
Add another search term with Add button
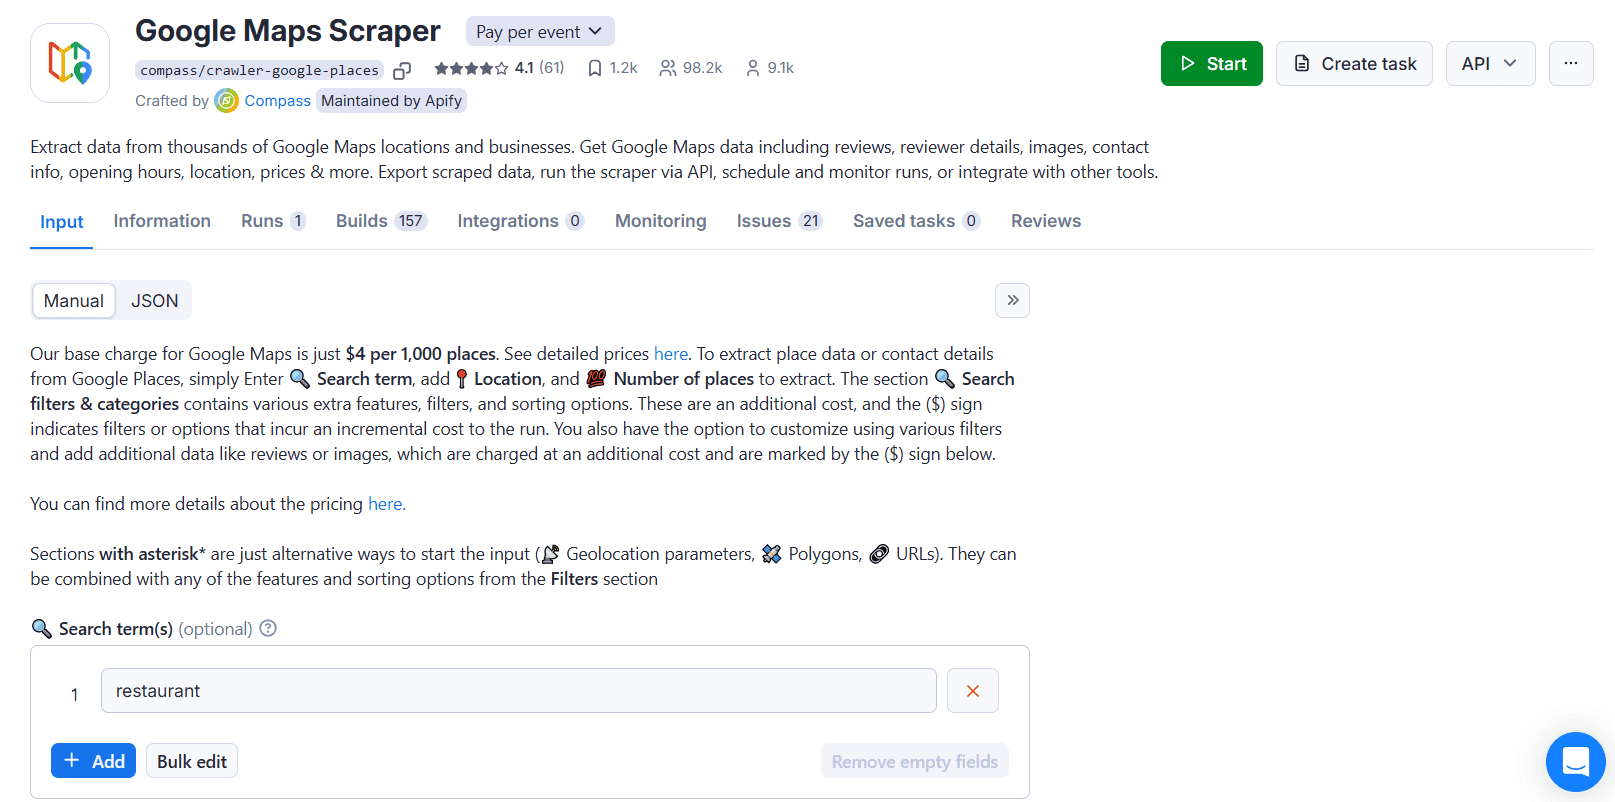tap(93, 761)
